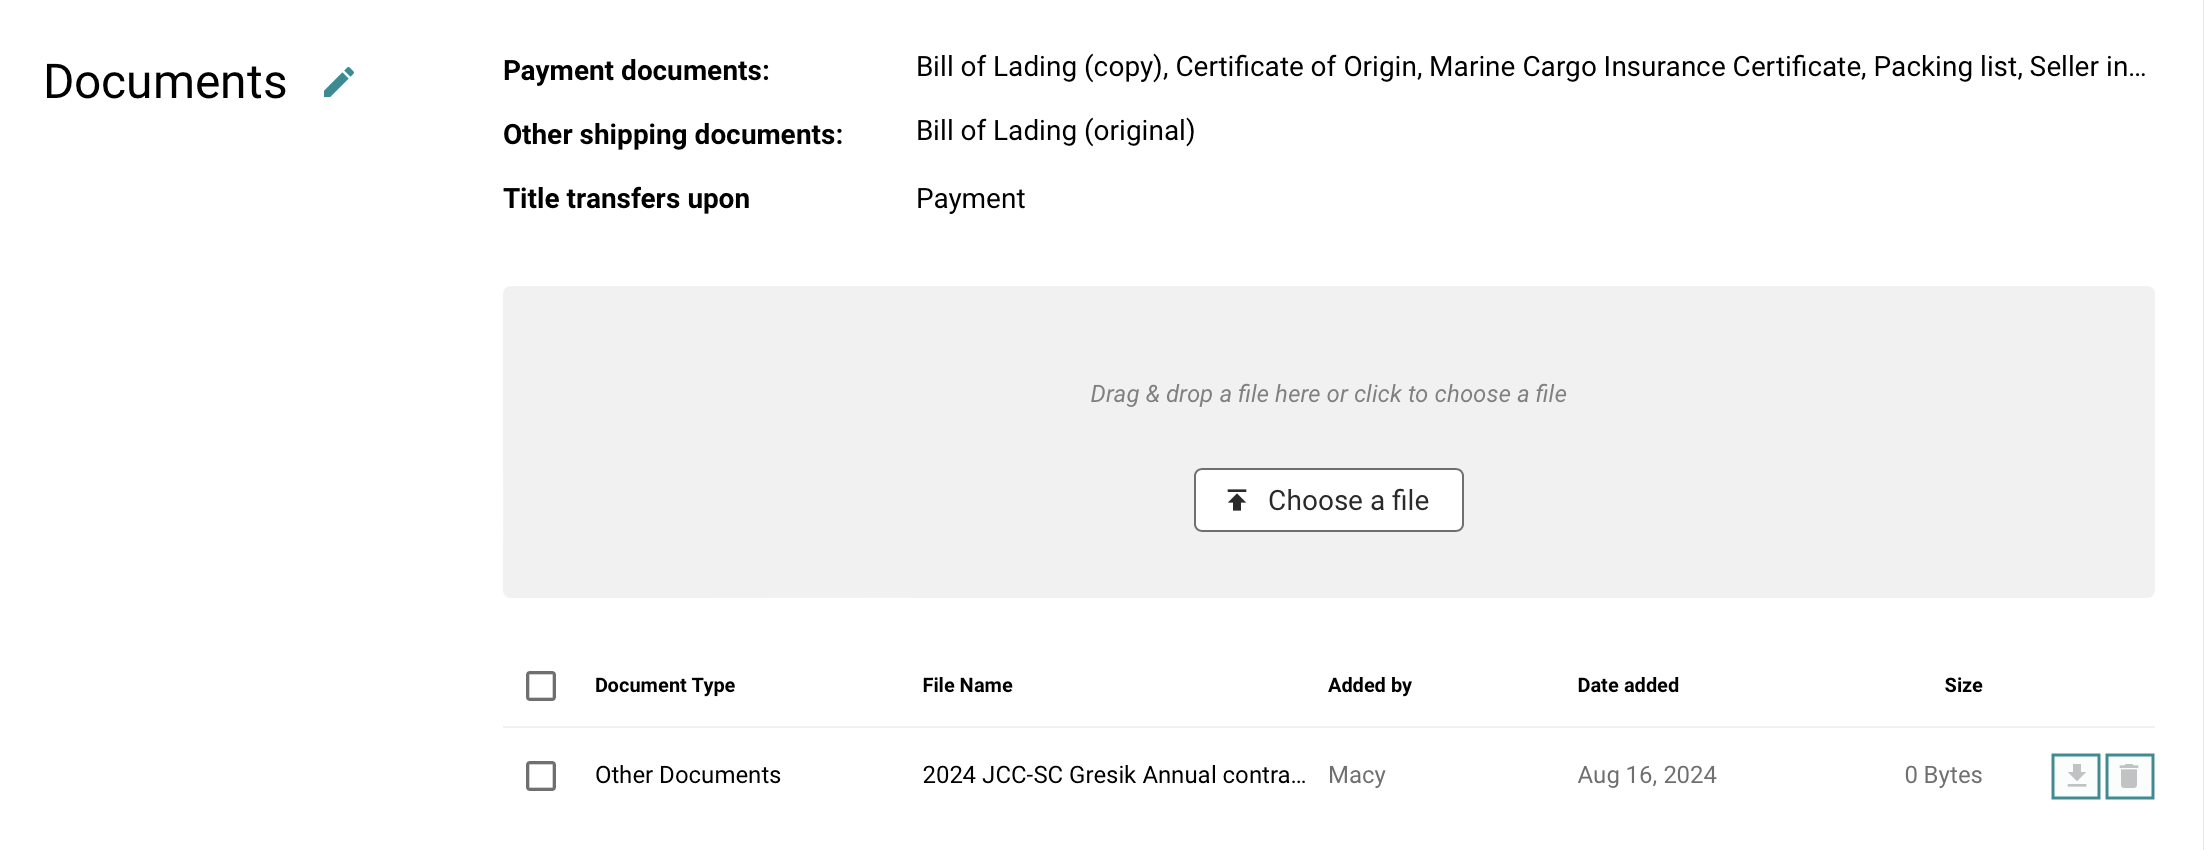Click the Title transfers upon Payment value
The width and height of the screenshot is (2204, 850).
coord(970,199)
